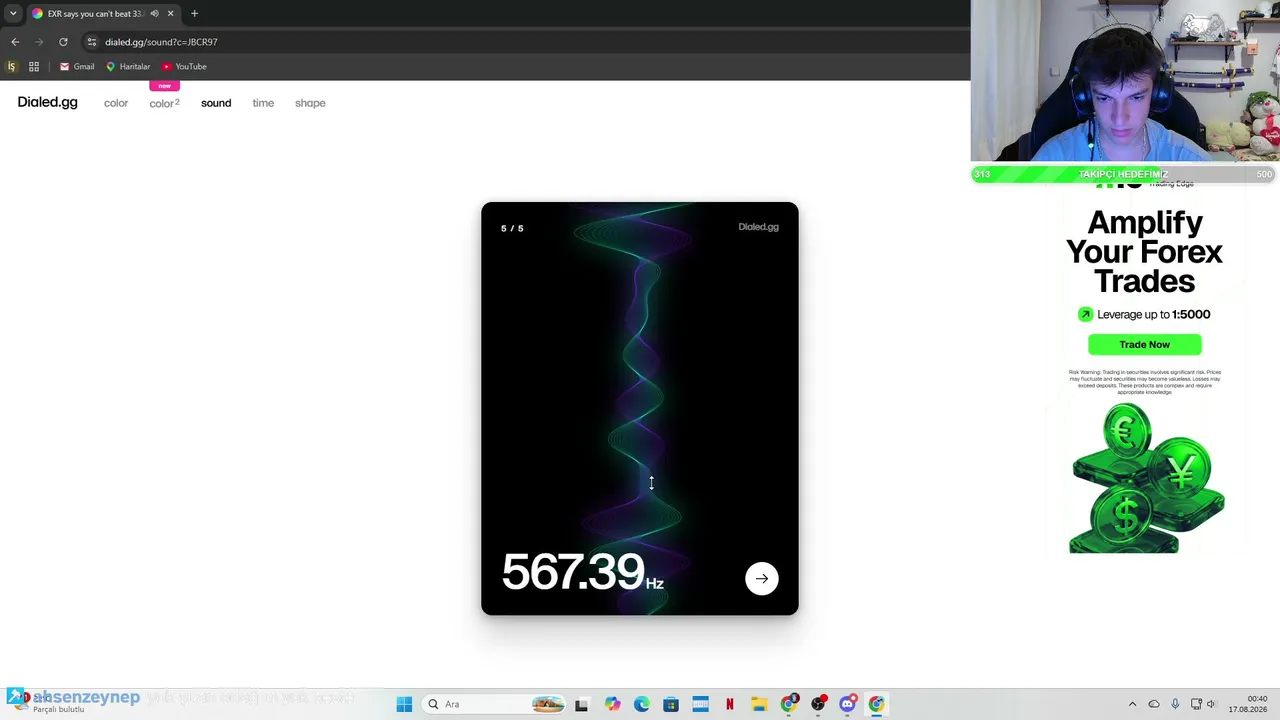Open the Gmail bookmark
The width and height of the screenshot is (1280, 720).
[x=77, y=67]
